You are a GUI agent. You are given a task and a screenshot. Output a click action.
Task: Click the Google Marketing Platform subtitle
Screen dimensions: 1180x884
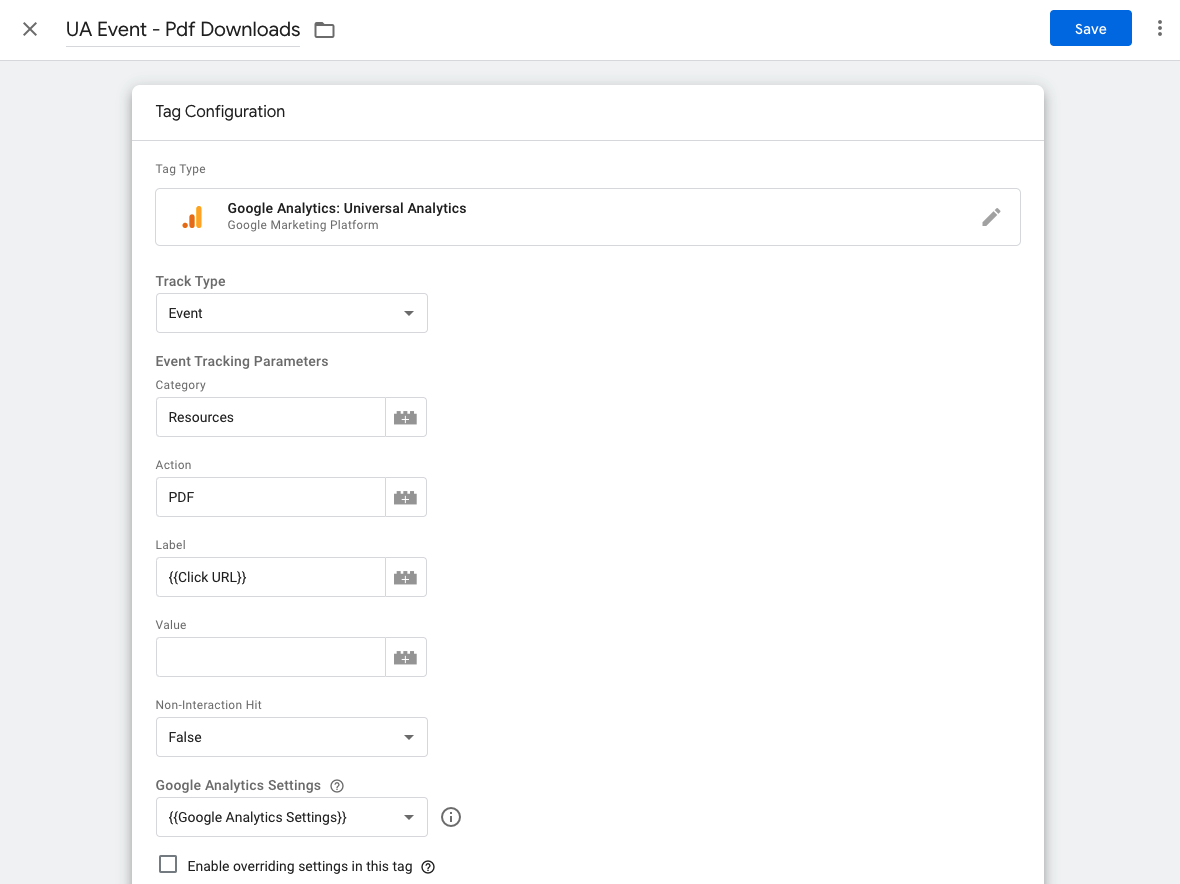coord(303,225)
